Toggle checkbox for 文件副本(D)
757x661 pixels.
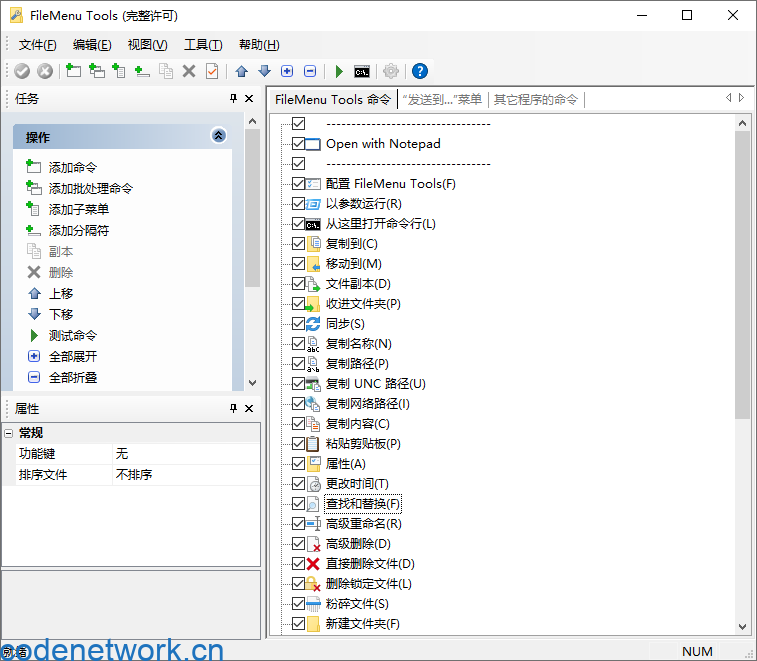click(298, 283)
